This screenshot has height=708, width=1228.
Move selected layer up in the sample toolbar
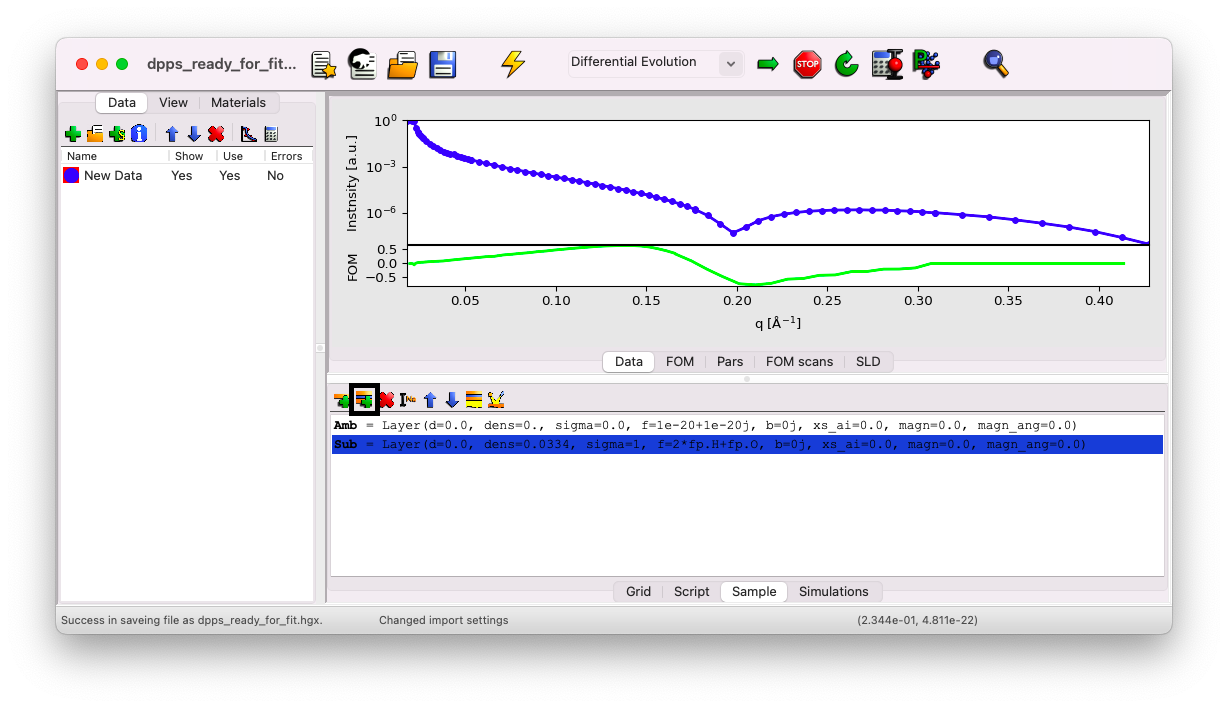[x=430, y=400]
